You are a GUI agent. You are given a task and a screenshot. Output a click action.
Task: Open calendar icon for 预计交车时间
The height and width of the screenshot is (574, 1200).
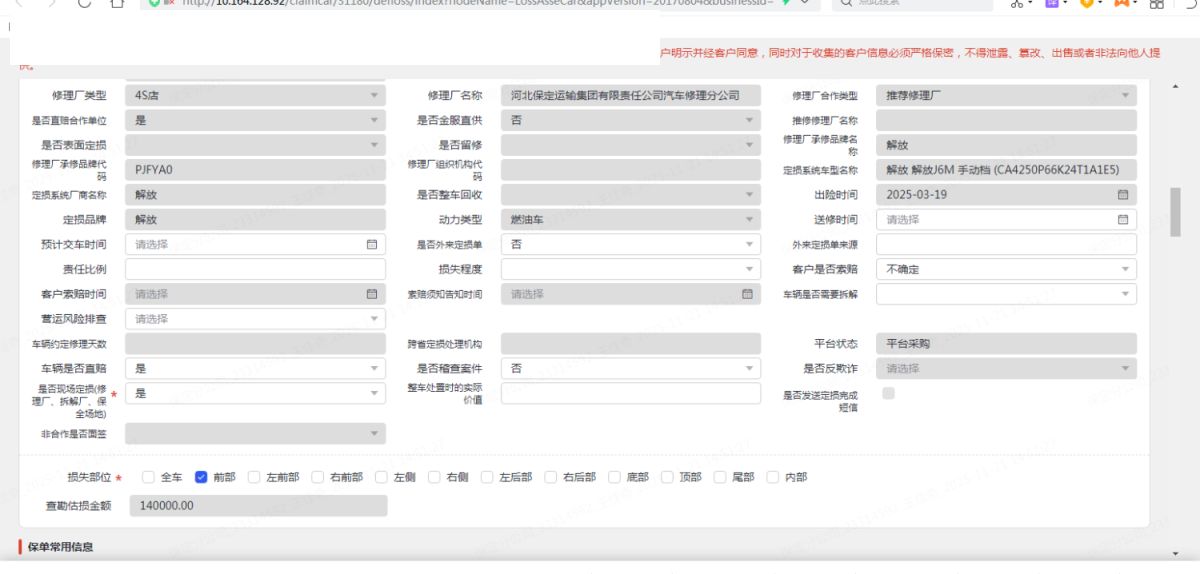371,244
